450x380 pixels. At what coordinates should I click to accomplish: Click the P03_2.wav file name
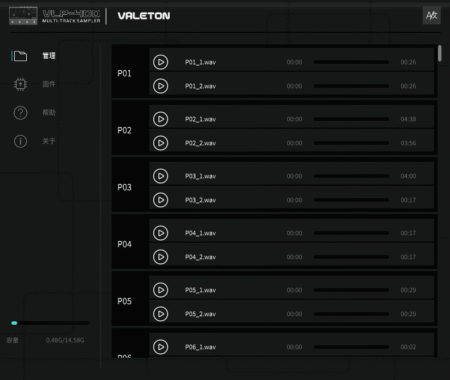(x=200, y=200)
